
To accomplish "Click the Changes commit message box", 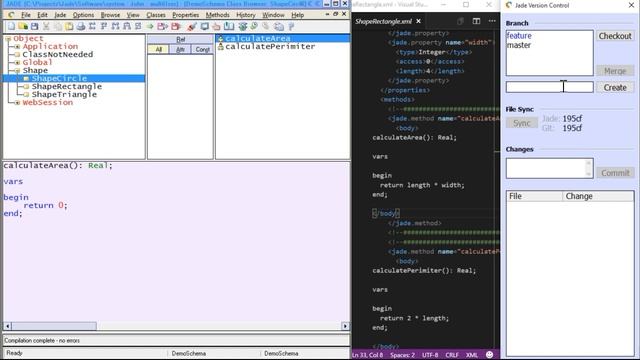I will coord(549,168).
